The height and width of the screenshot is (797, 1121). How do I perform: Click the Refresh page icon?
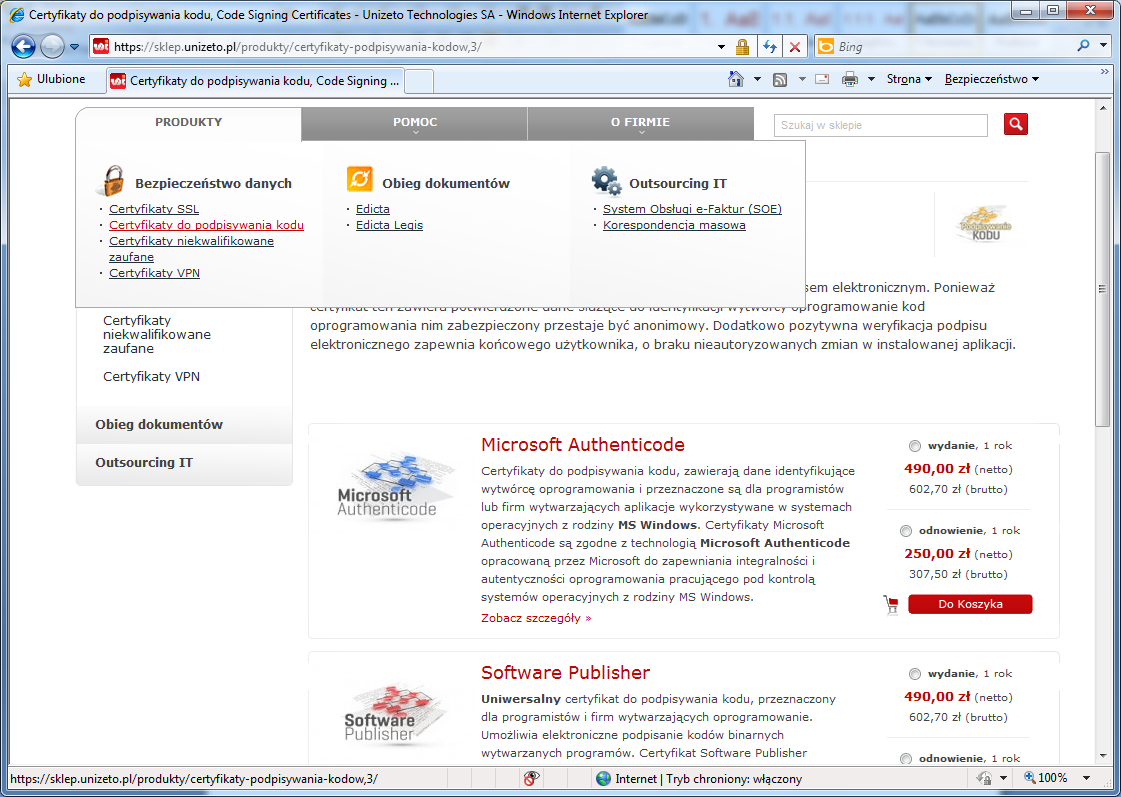(770, 47)
